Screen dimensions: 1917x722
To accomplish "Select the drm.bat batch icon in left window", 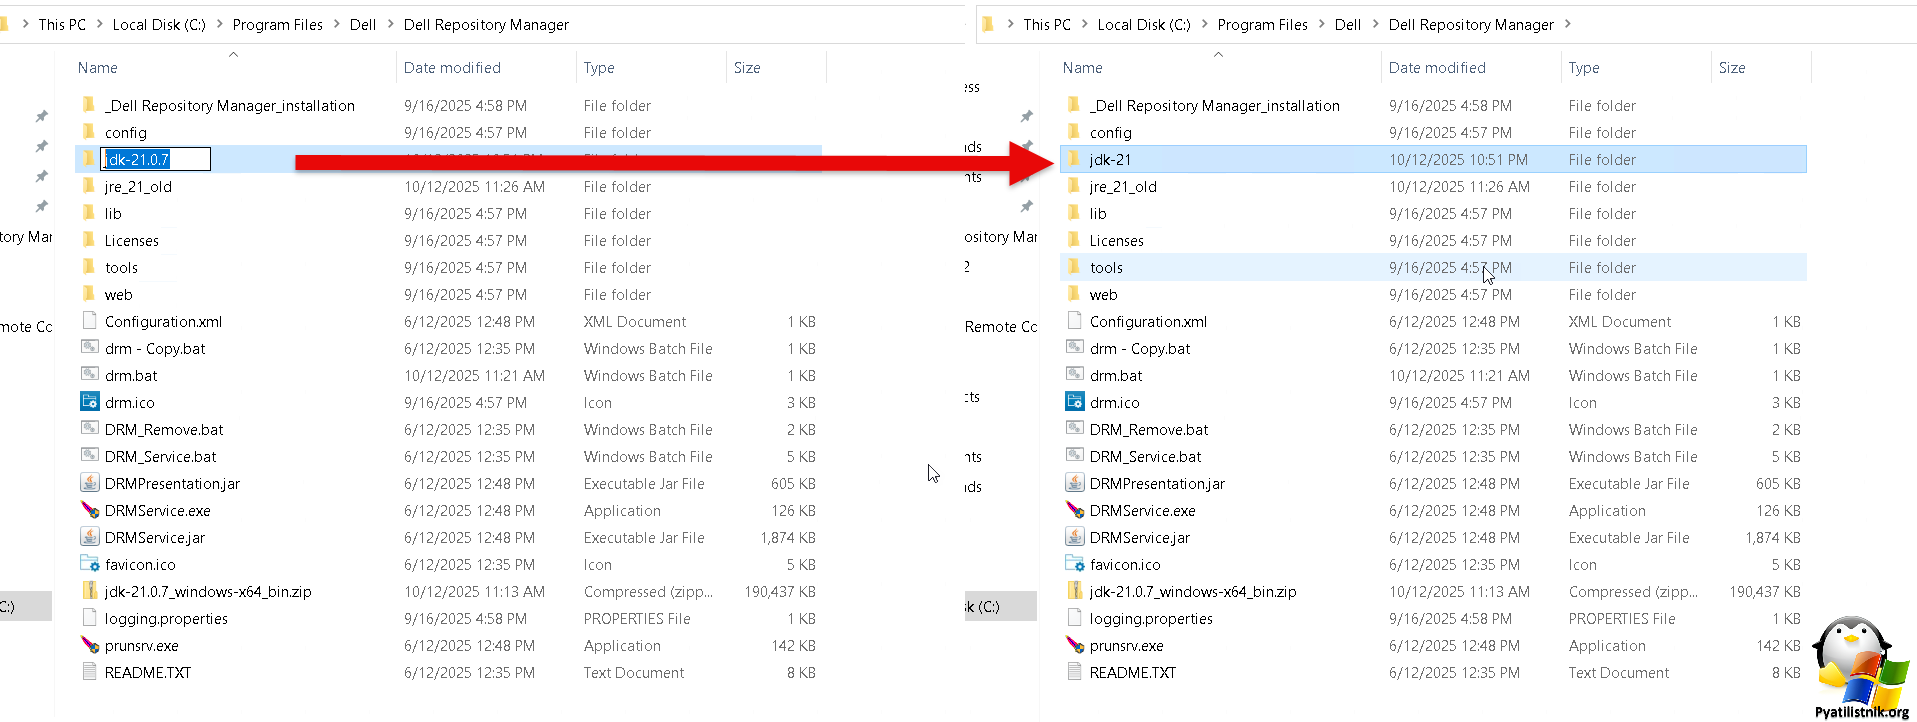I will (x=89, y=375).
